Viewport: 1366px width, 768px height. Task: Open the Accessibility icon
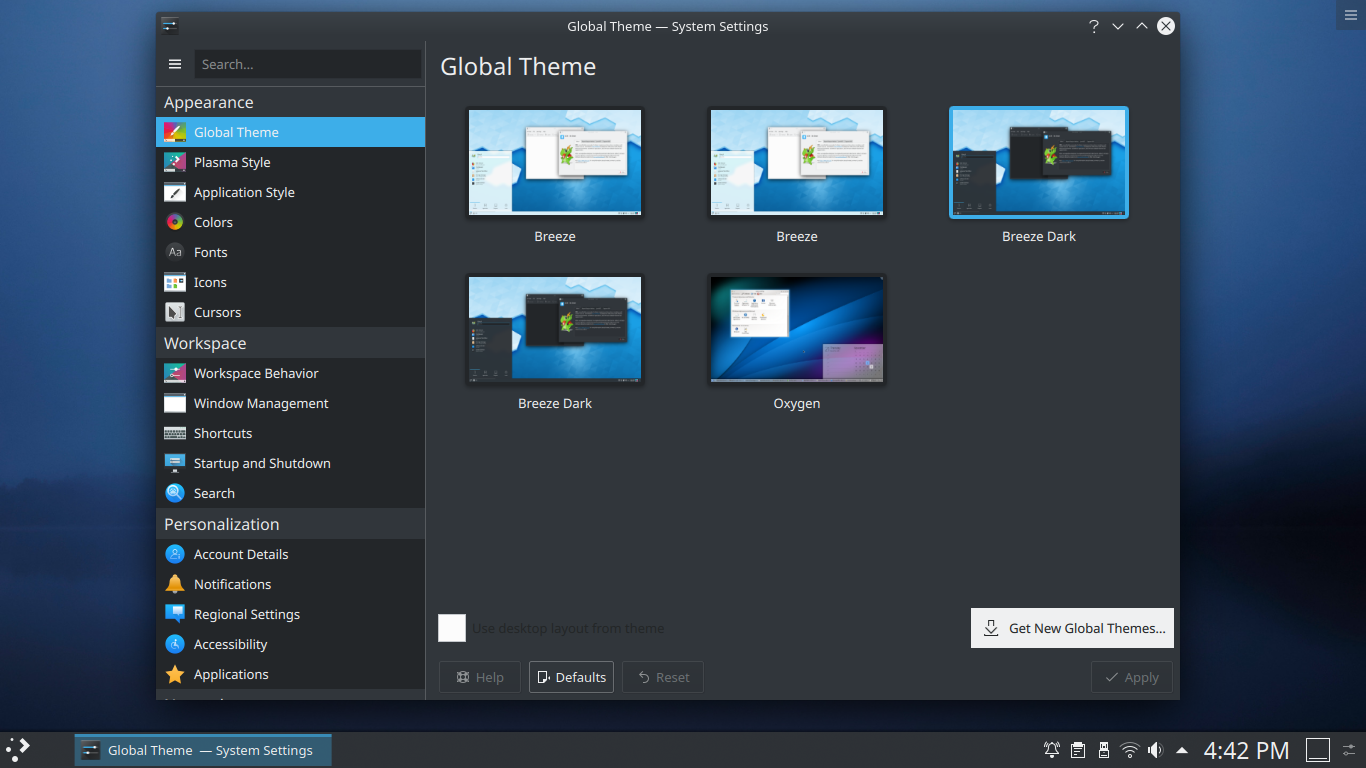pyautogui.click(x=175, y=644)
